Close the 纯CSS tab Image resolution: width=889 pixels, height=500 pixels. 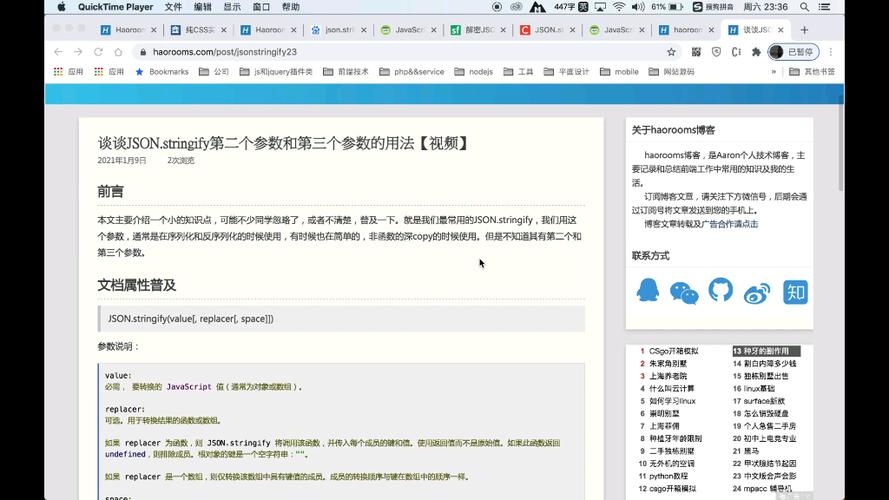(223, 30)
